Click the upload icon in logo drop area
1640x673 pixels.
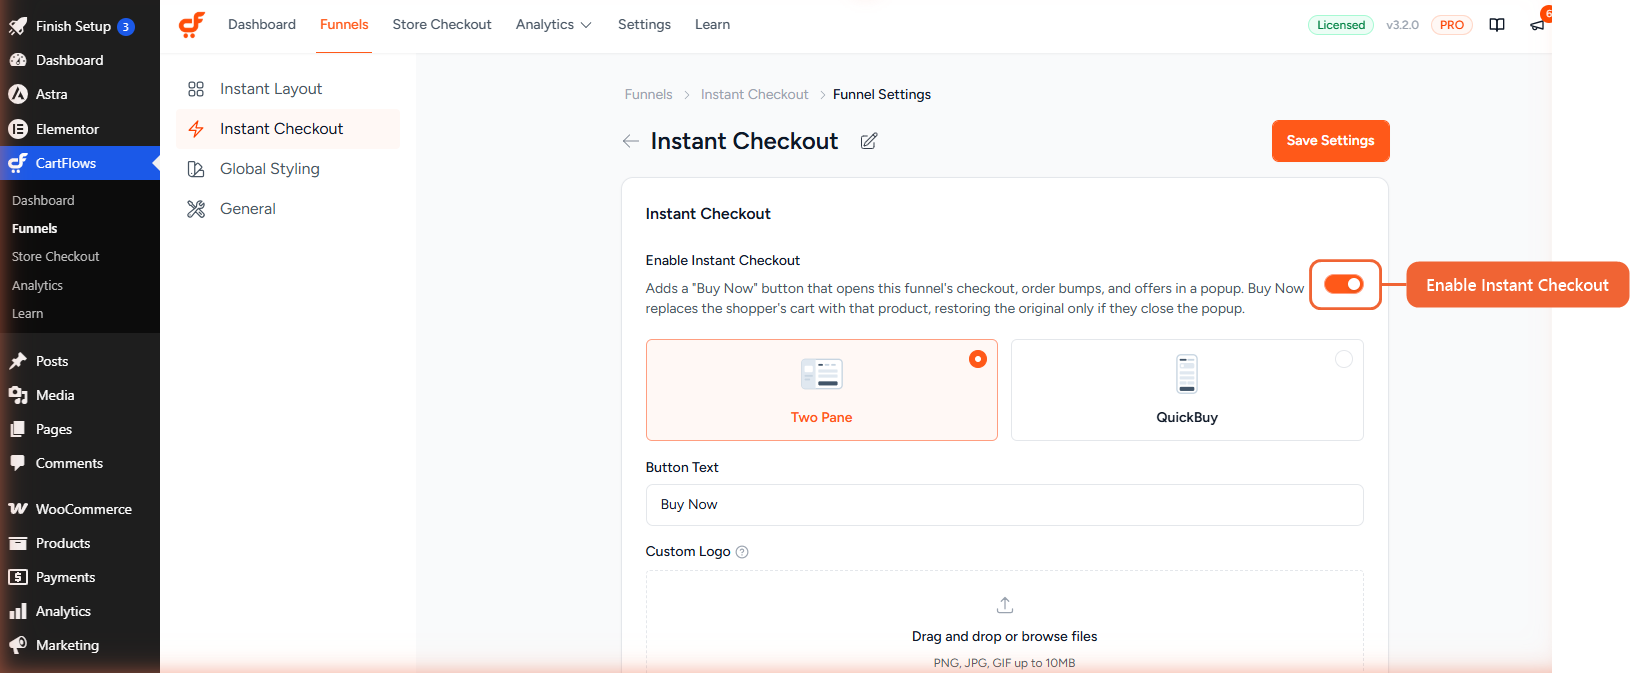(x=1005, y=605)
